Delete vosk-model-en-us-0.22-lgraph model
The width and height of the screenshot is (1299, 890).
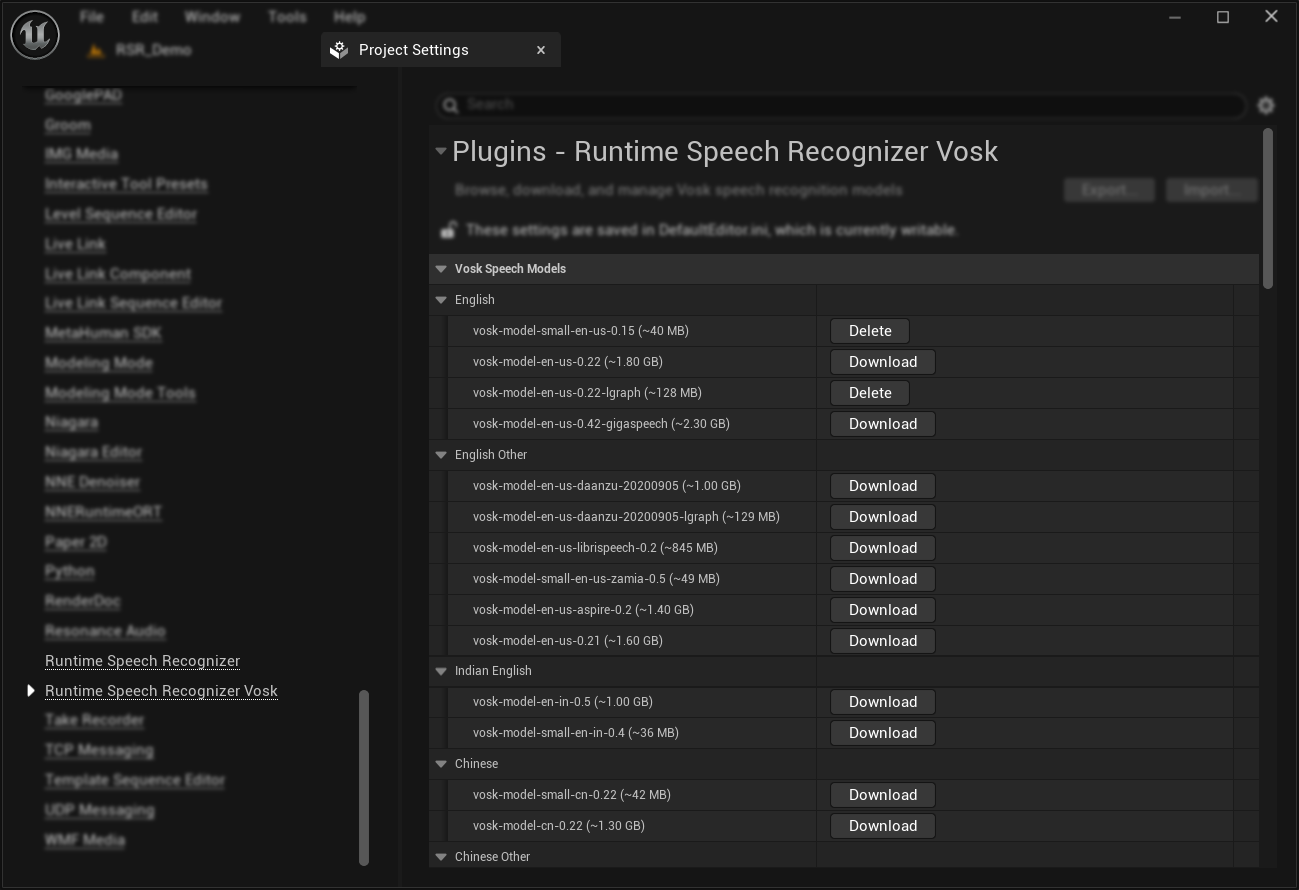tap(870, 393)
